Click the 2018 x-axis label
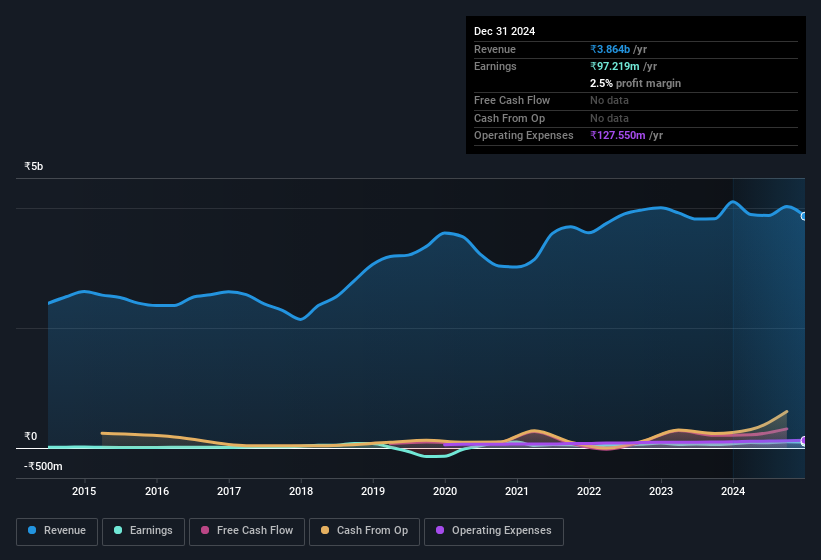Image resolution: width=821 pixels, height=560 pixels. [301, 491]
